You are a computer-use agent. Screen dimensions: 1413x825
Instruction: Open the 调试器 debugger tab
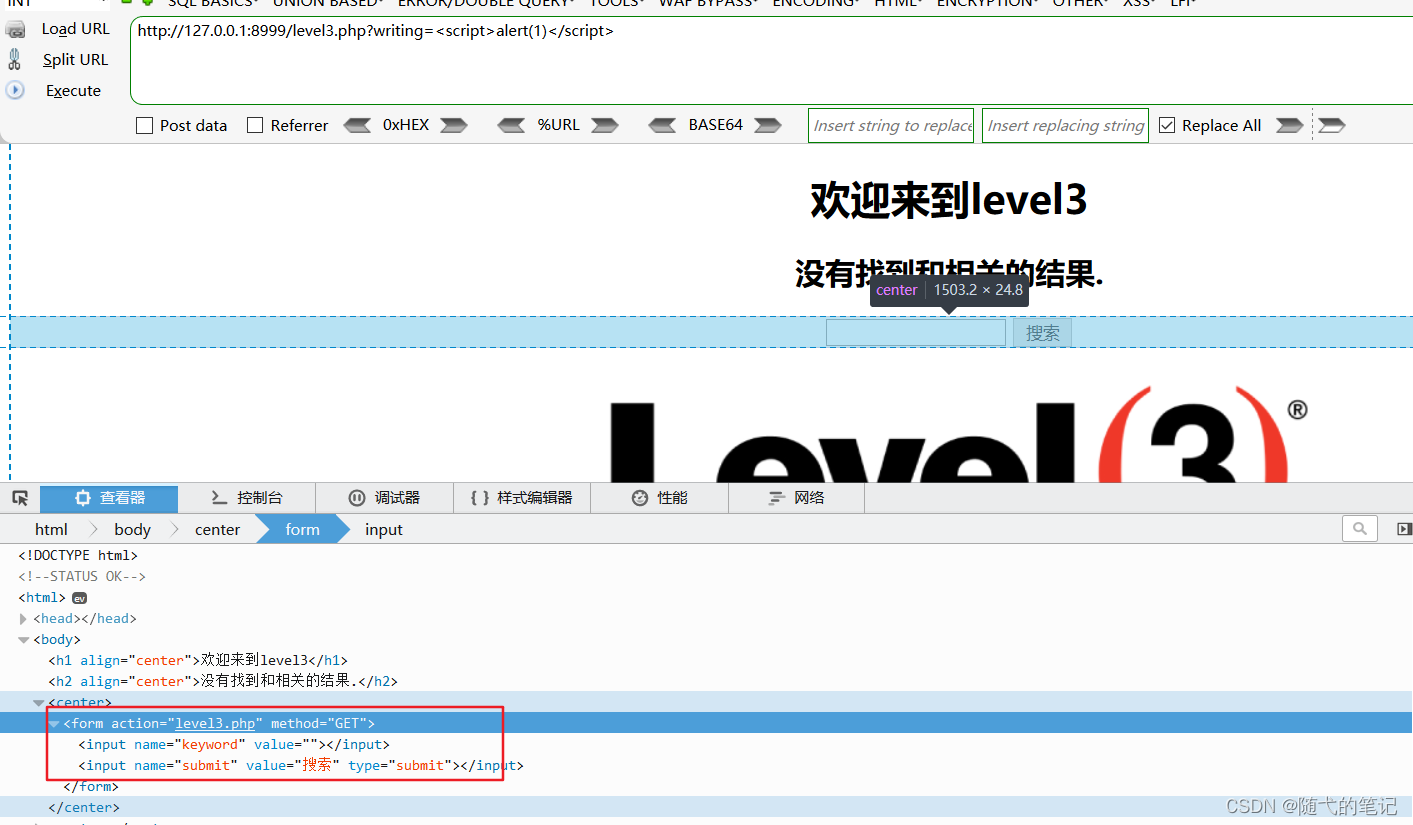tap(384, 498)
